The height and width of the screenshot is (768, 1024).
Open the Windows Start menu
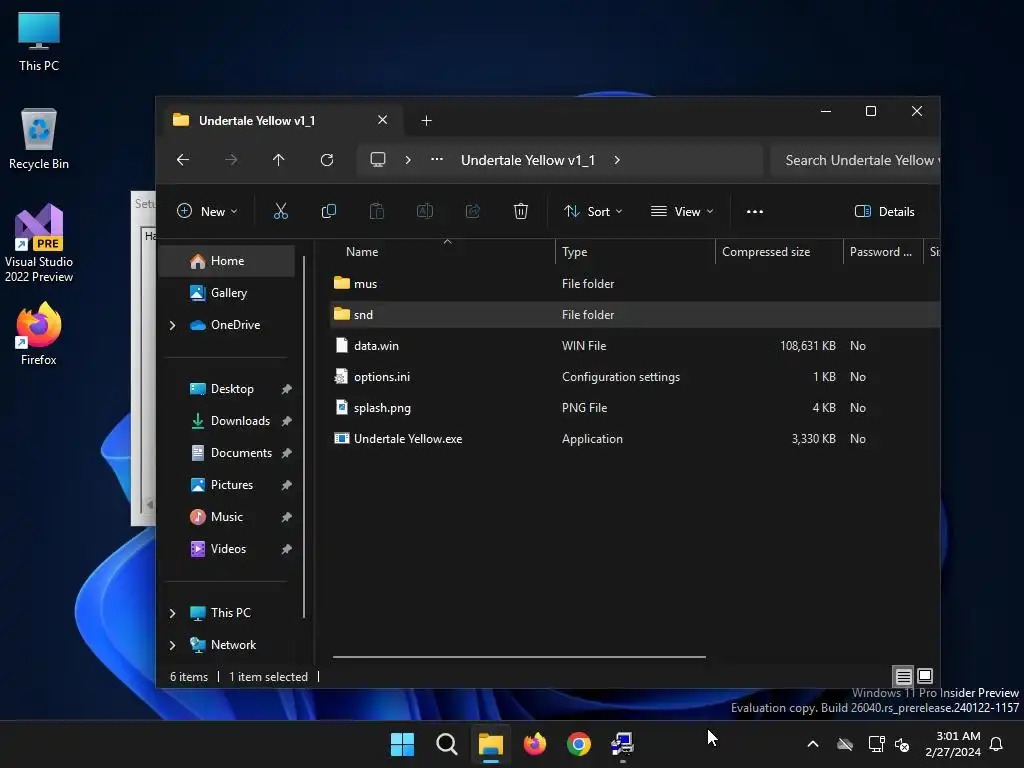(402, 744)
